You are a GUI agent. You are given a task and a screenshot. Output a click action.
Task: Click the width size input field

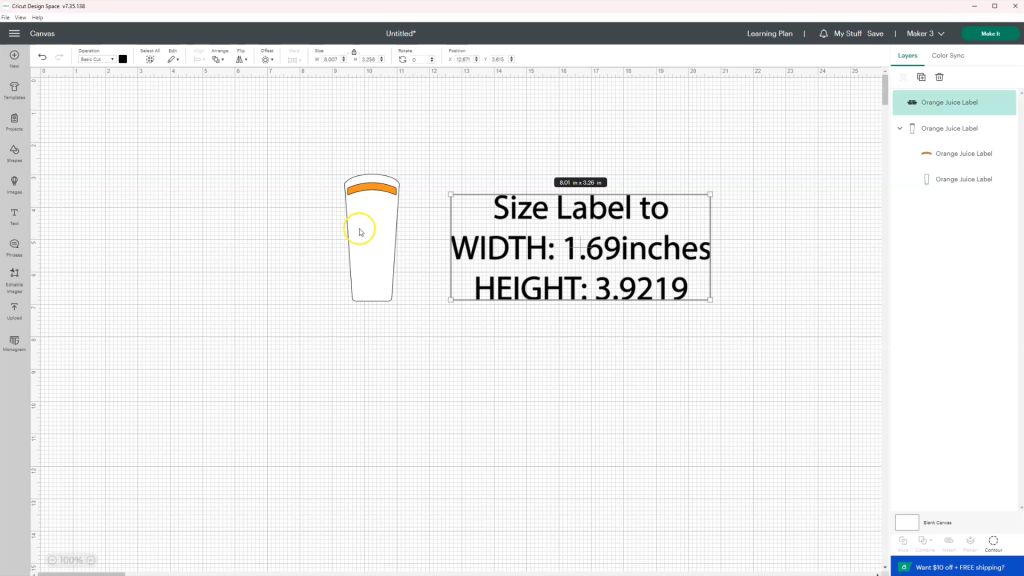tap(332, 59)
